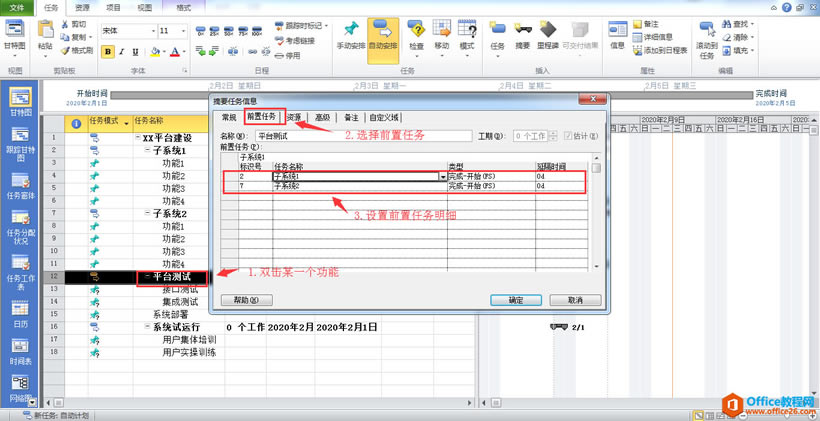
Task: Click the ribbon Help question mark icon
Action: point(787,7)
